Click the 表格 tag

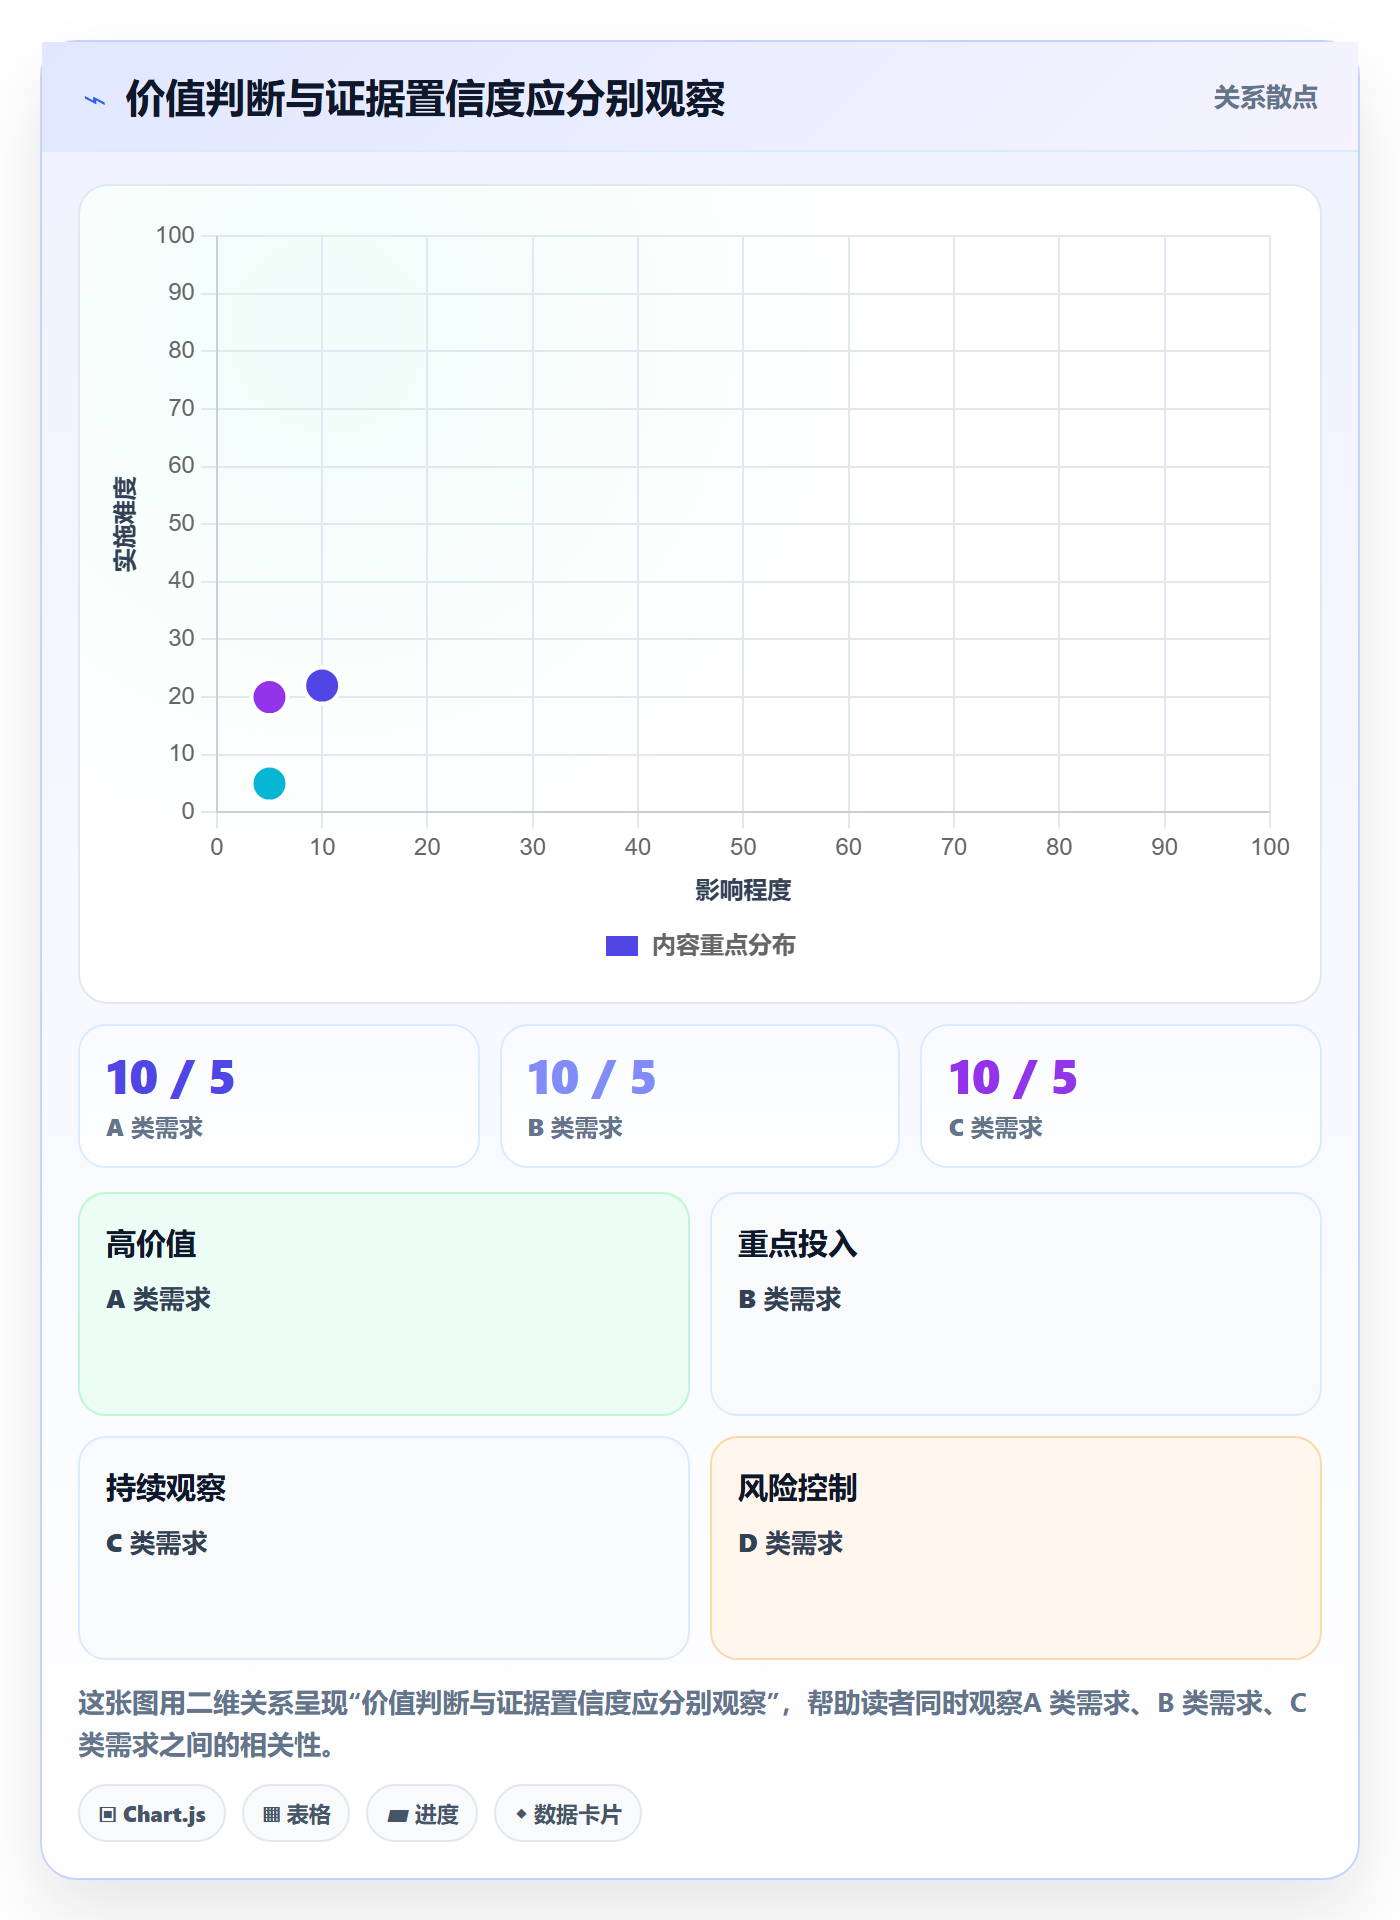pyautogui.click(x=296, y=1814)
